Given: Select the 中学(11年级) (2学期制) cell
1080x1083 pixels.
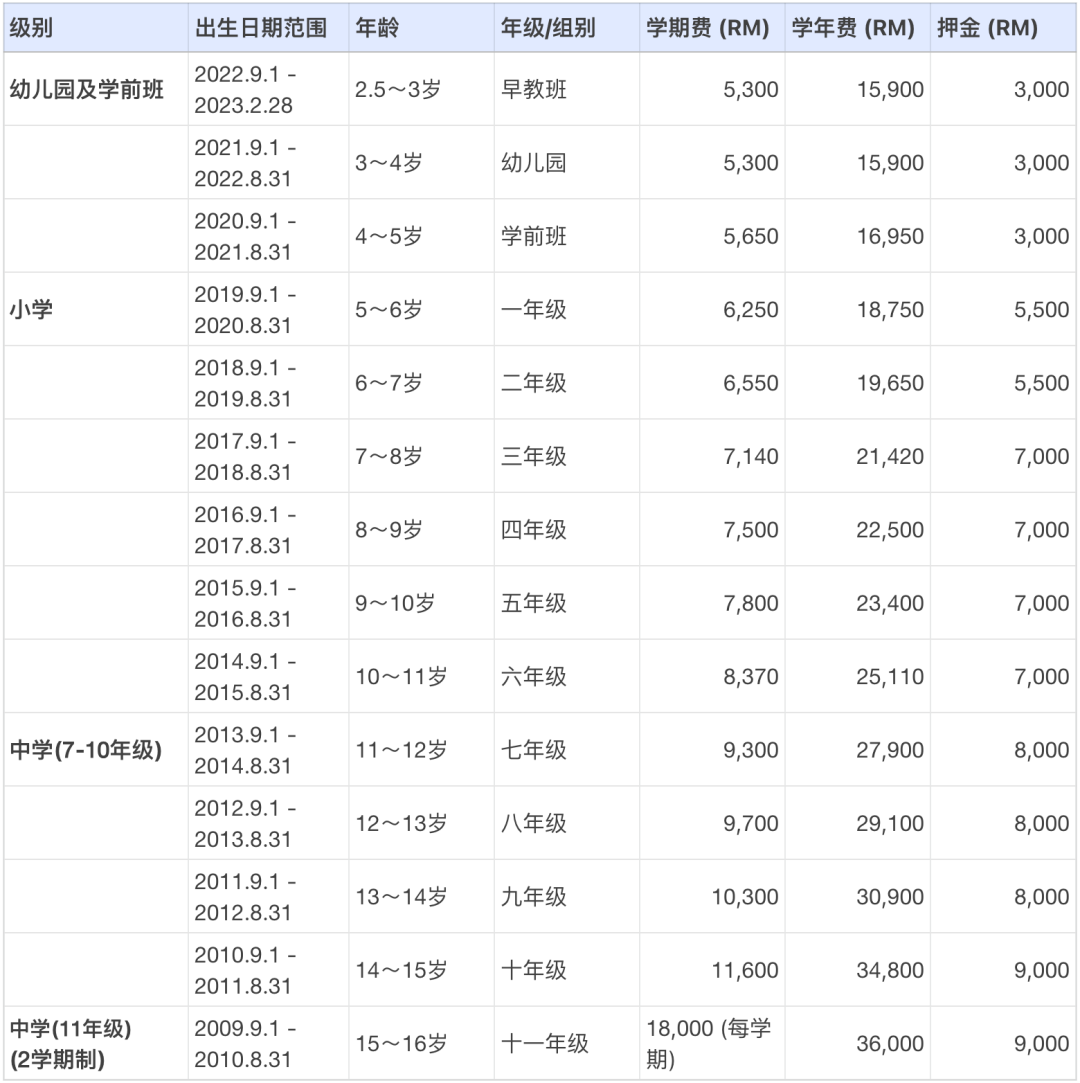Looking at the screenshot, I should tap(95, 1044).
